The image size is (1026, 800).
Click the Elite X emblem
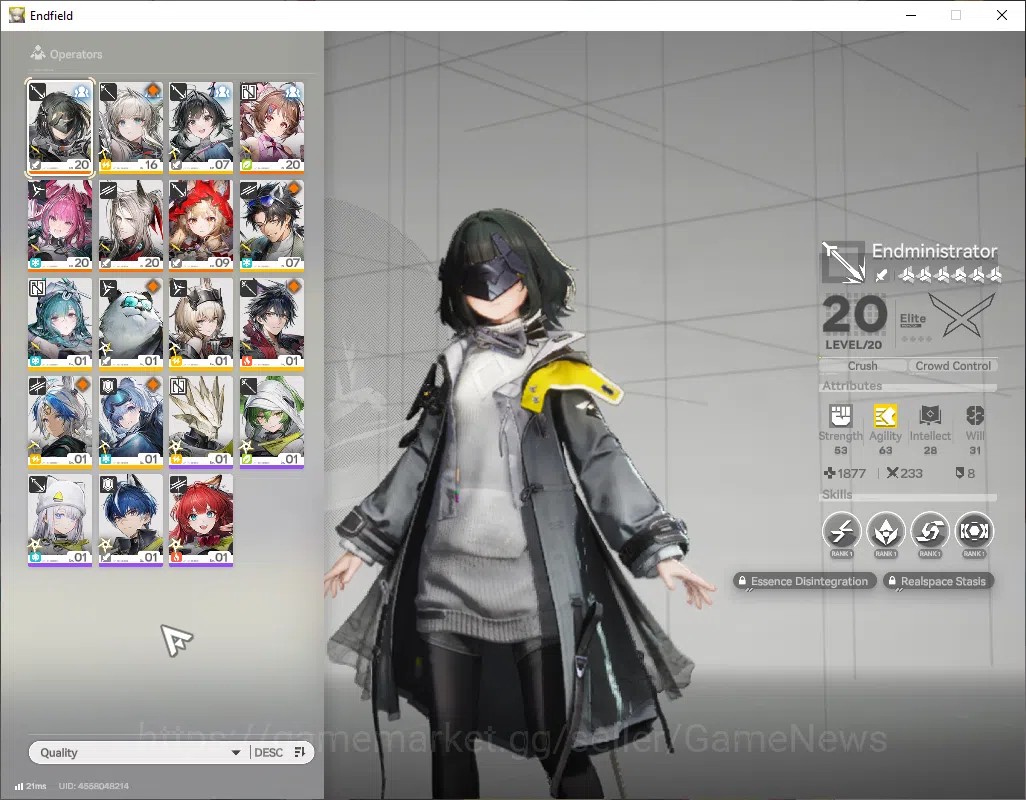pos(962,315)
